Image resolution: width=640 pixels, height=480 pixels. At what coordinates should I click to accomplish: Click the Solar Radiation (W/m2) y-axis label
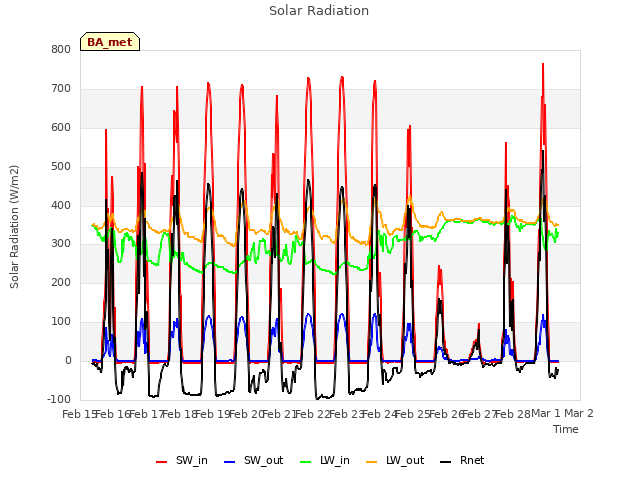point(14,227)
